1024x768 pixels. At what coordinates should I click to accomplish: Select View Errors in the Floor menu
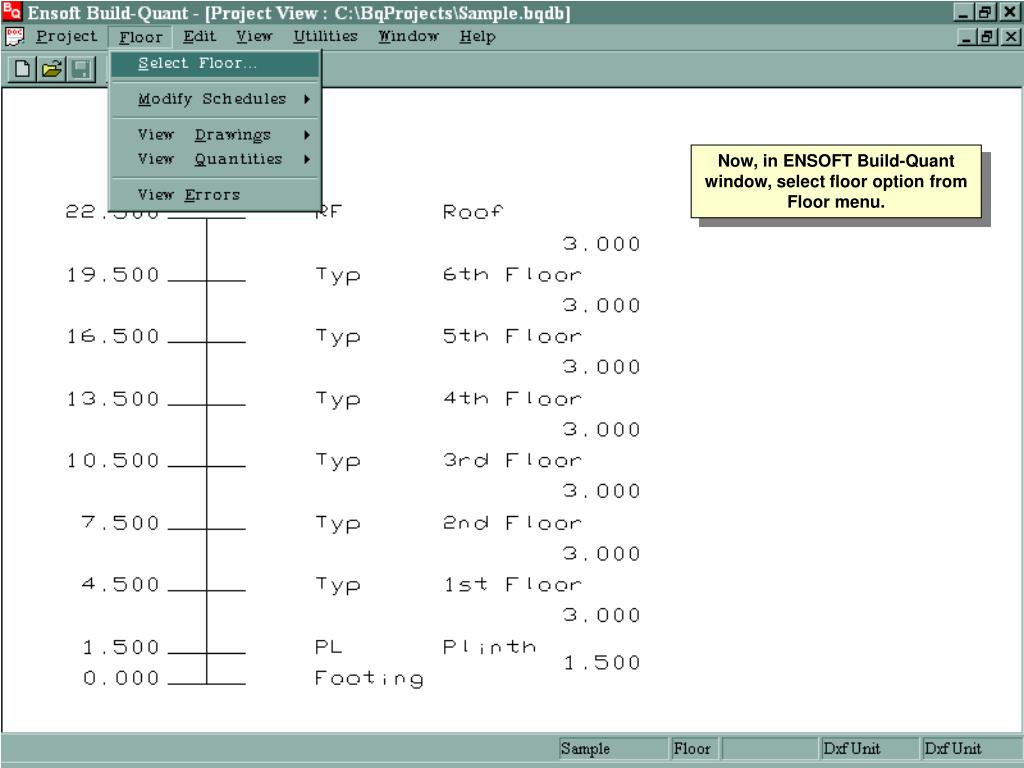[215, 195]
